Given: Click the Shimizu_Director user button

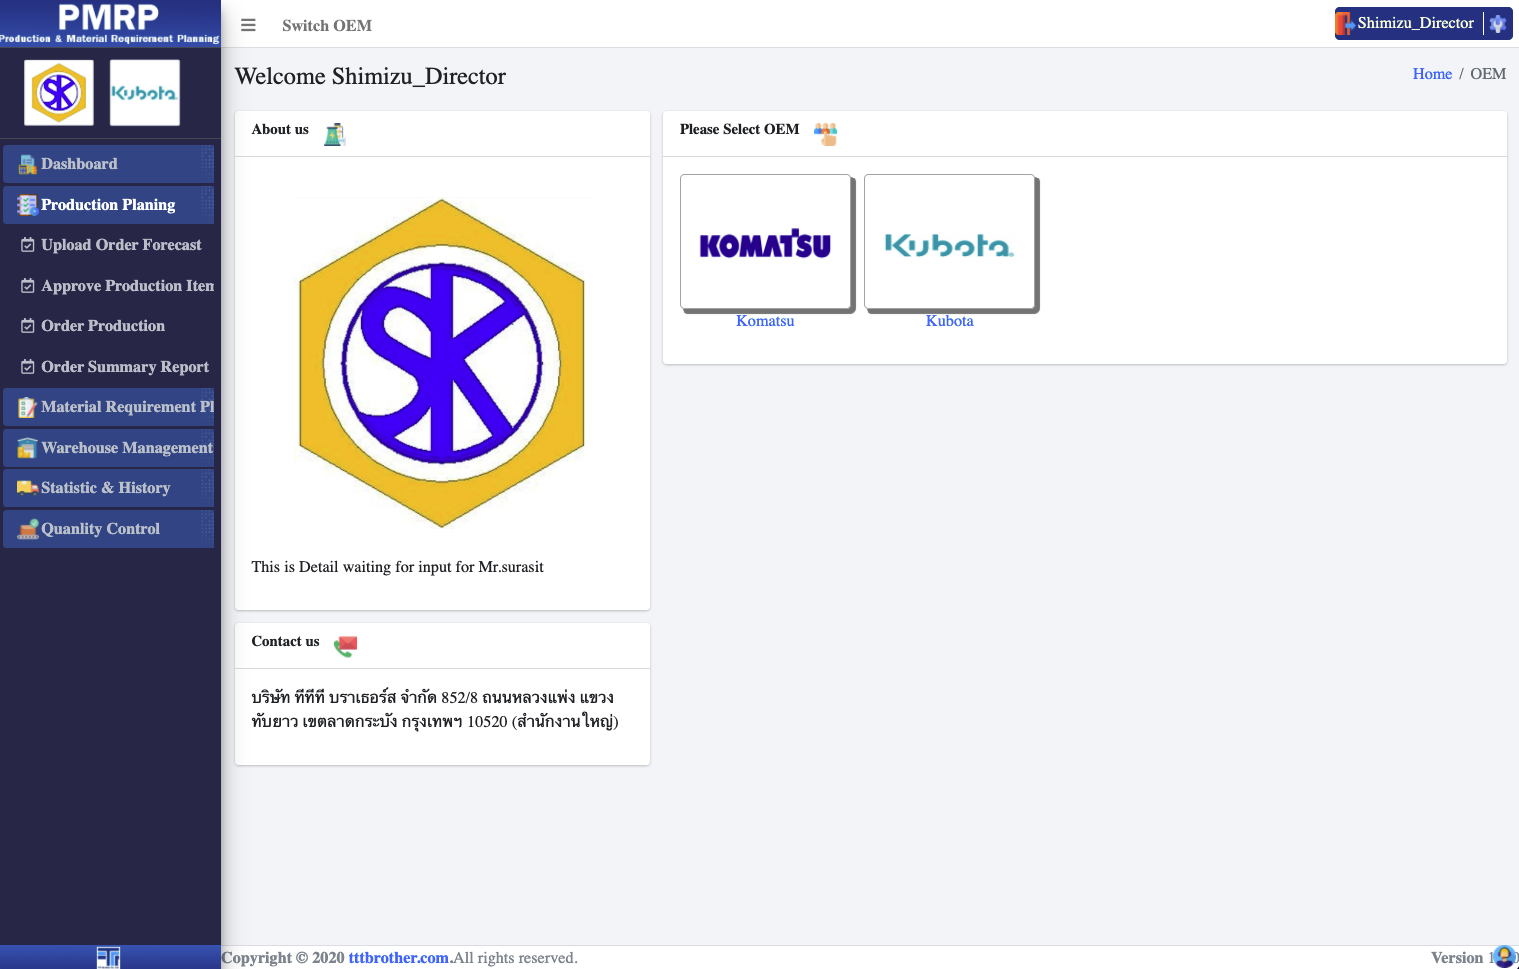Looking at the screenshot, I should (x=1414, y=23).
